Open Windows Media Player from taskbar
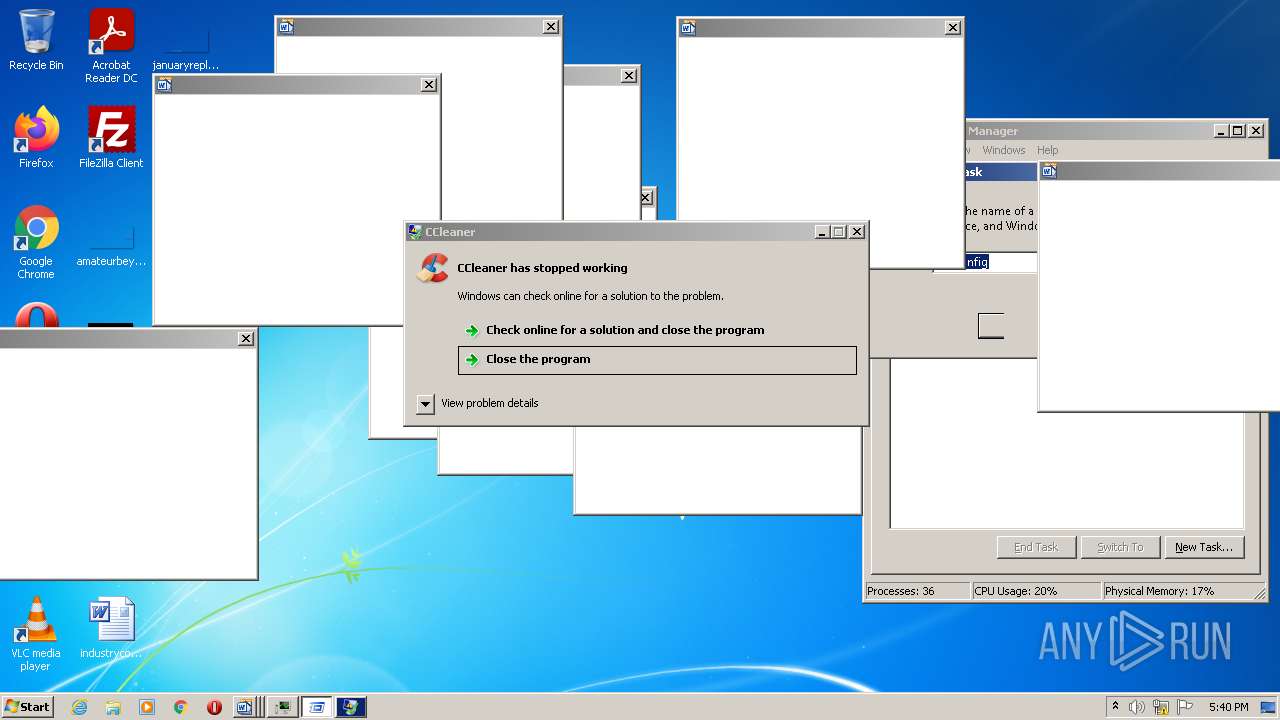 click(147, 707)
